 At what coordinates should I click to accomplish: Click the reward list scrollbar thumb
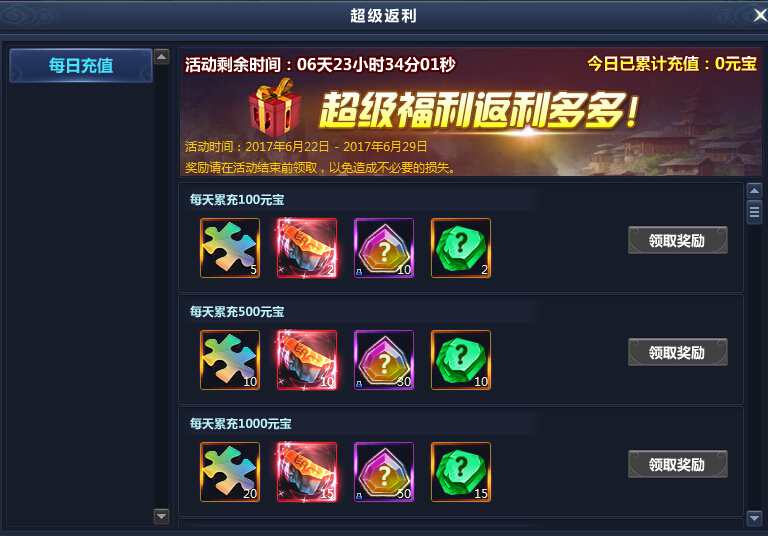pyautogui.click(x=754, y=212)
